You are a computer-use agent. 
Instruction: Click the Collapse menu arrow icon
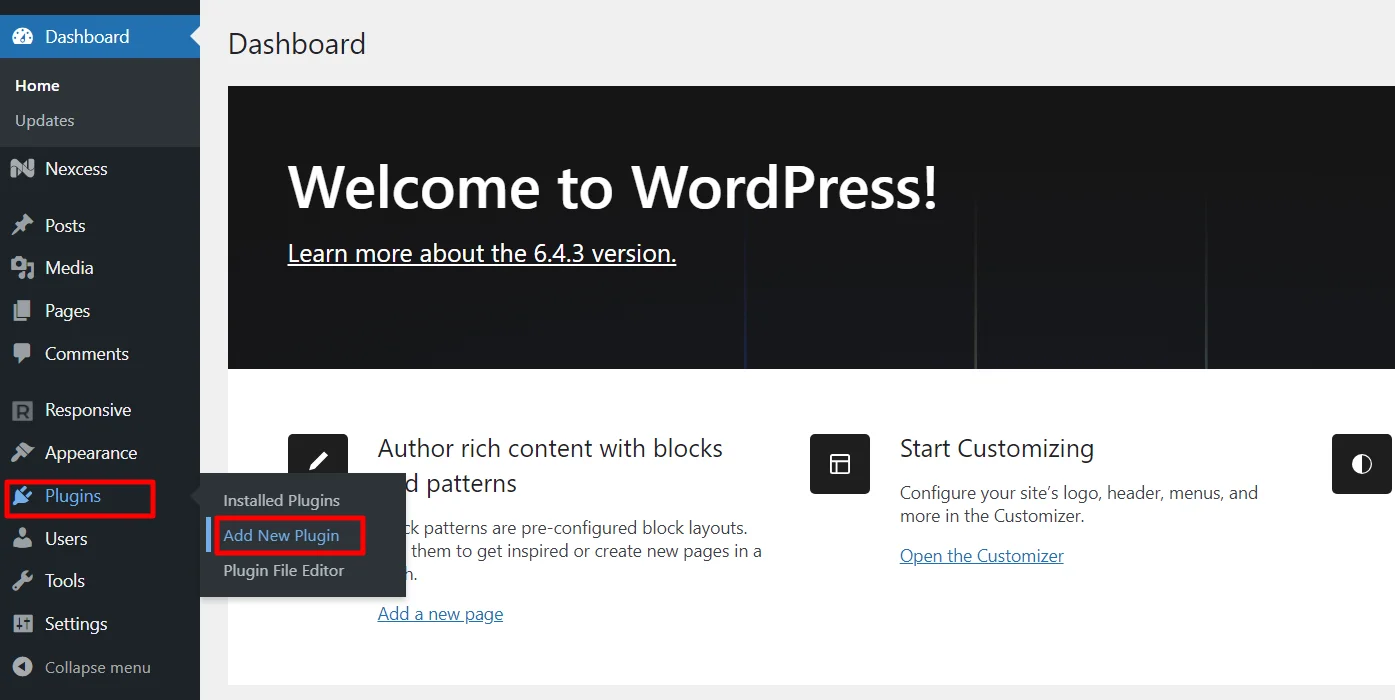[22, 667]
